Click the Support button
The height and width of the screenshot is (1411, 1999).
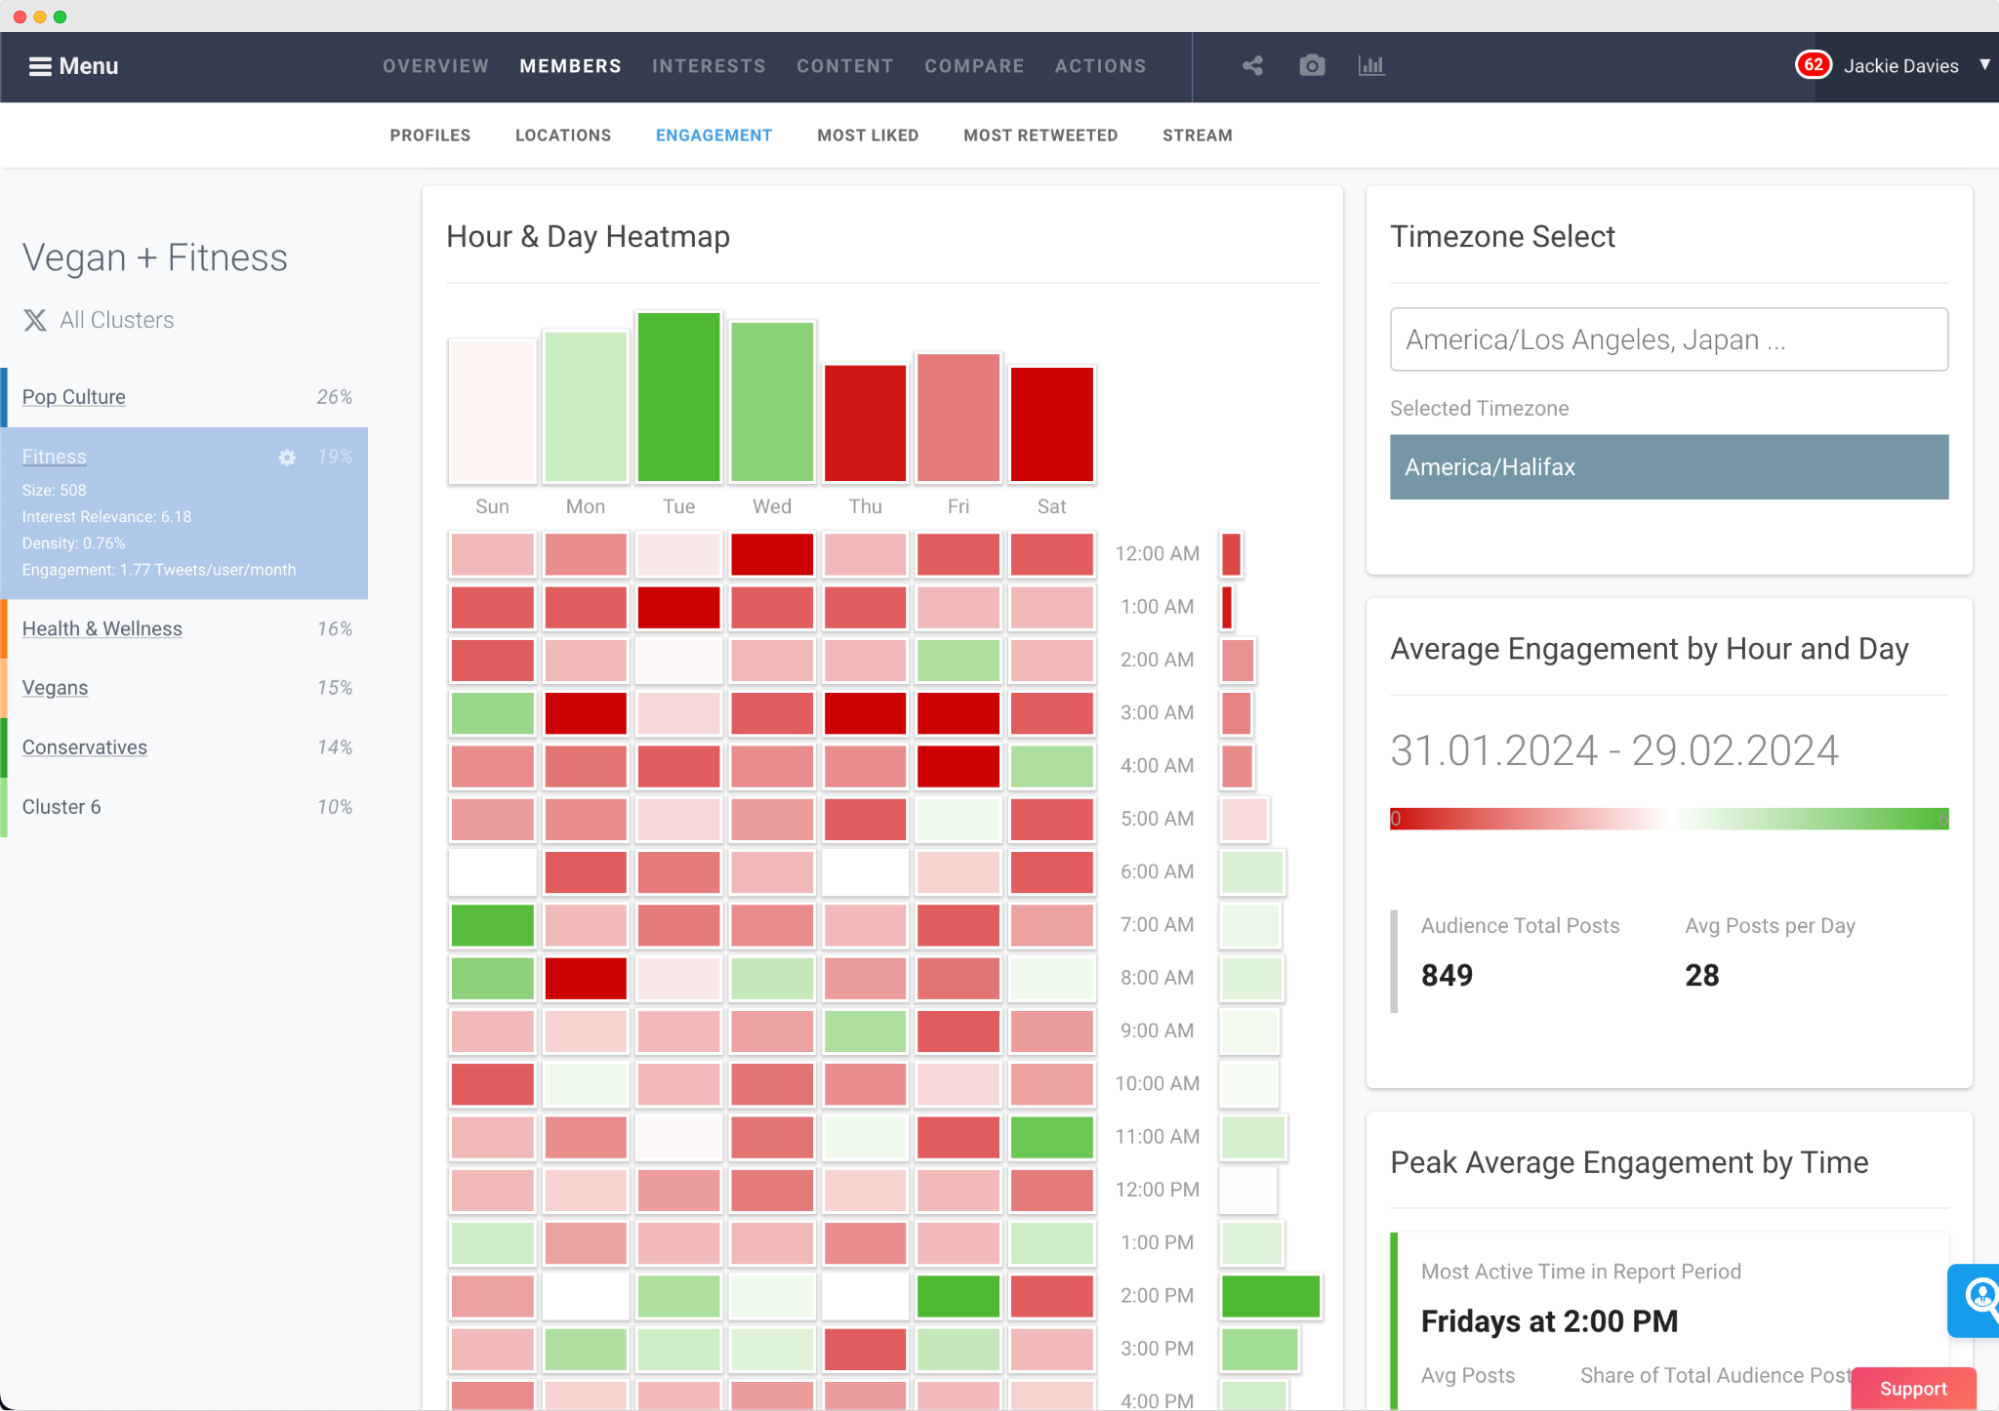[x=1913, y=1388]
